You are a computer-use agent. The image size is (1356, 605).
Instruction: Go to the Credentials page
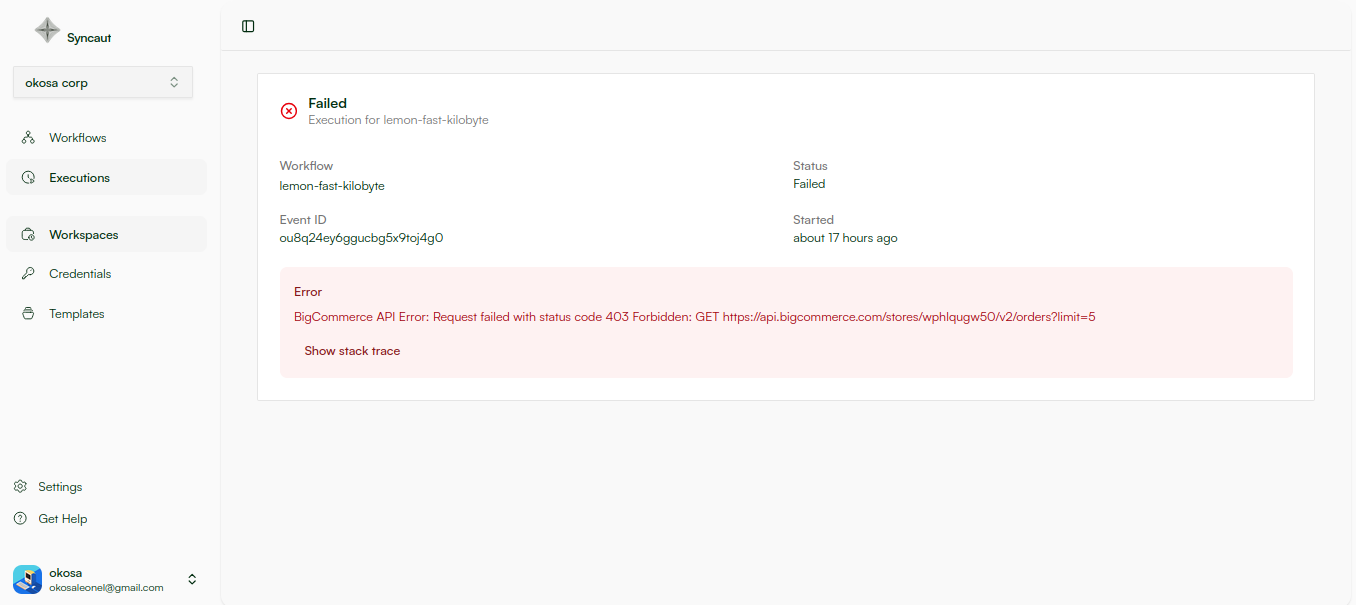point(80,274)
